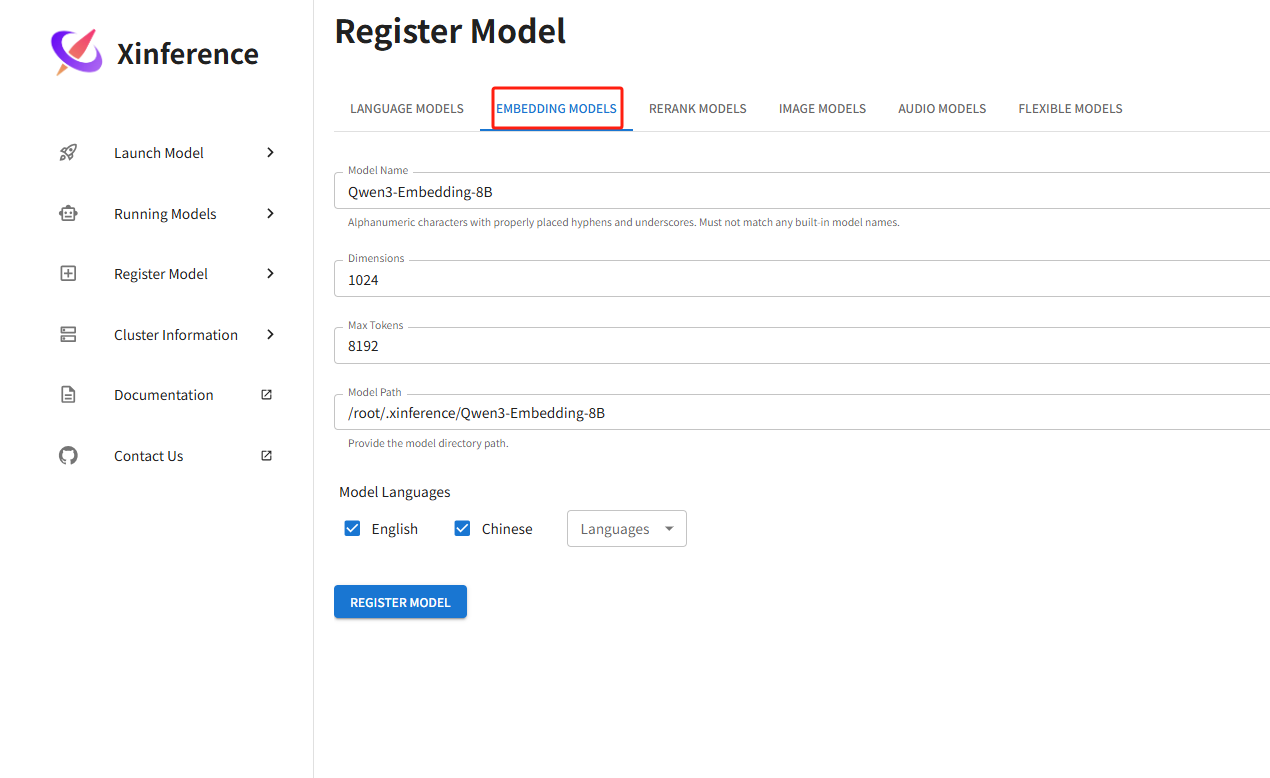
Task: Click 'Provide the model directory path.' hint
Action: tap(428, 443)
